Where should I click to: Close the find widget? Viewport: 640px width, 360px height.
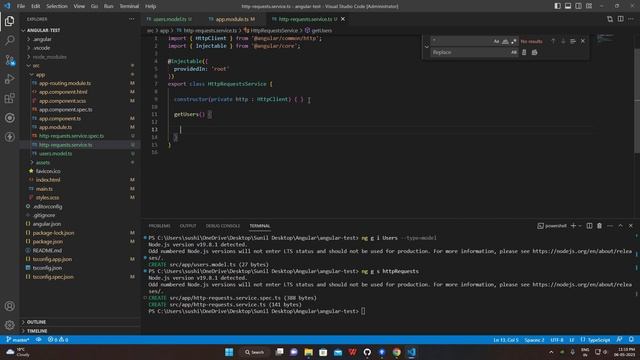(583, 41)
